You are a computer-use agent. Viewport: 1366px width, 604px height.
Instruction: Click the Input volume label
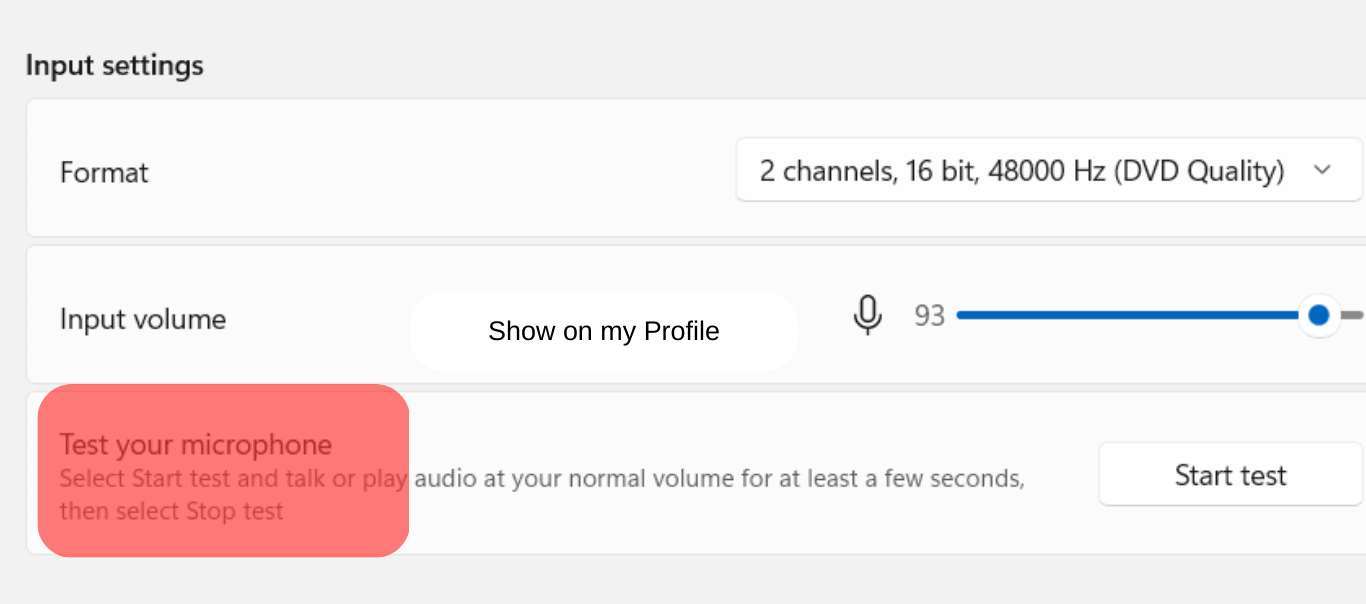pyautogui.click(x=142, y=318)
